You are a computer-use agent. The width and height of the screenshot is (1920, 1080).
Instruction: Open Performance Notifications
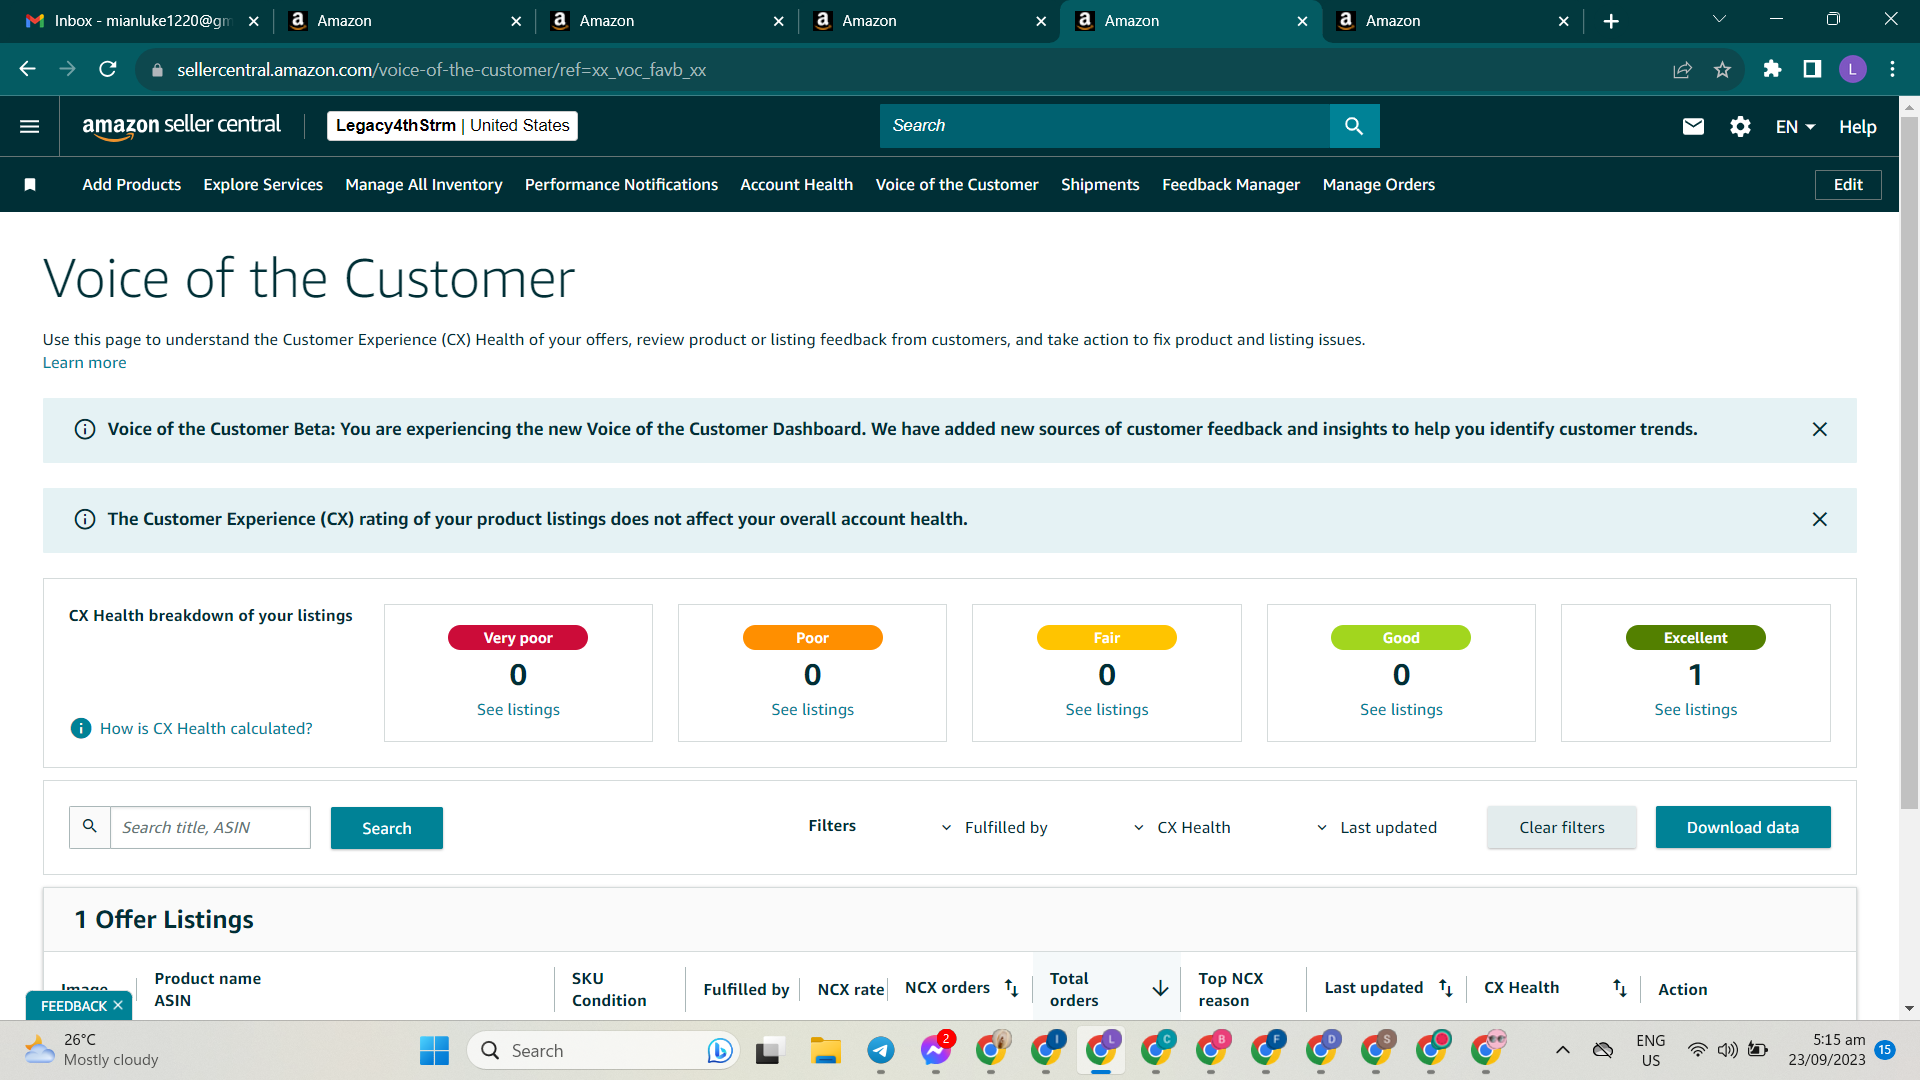pos(621,185)
